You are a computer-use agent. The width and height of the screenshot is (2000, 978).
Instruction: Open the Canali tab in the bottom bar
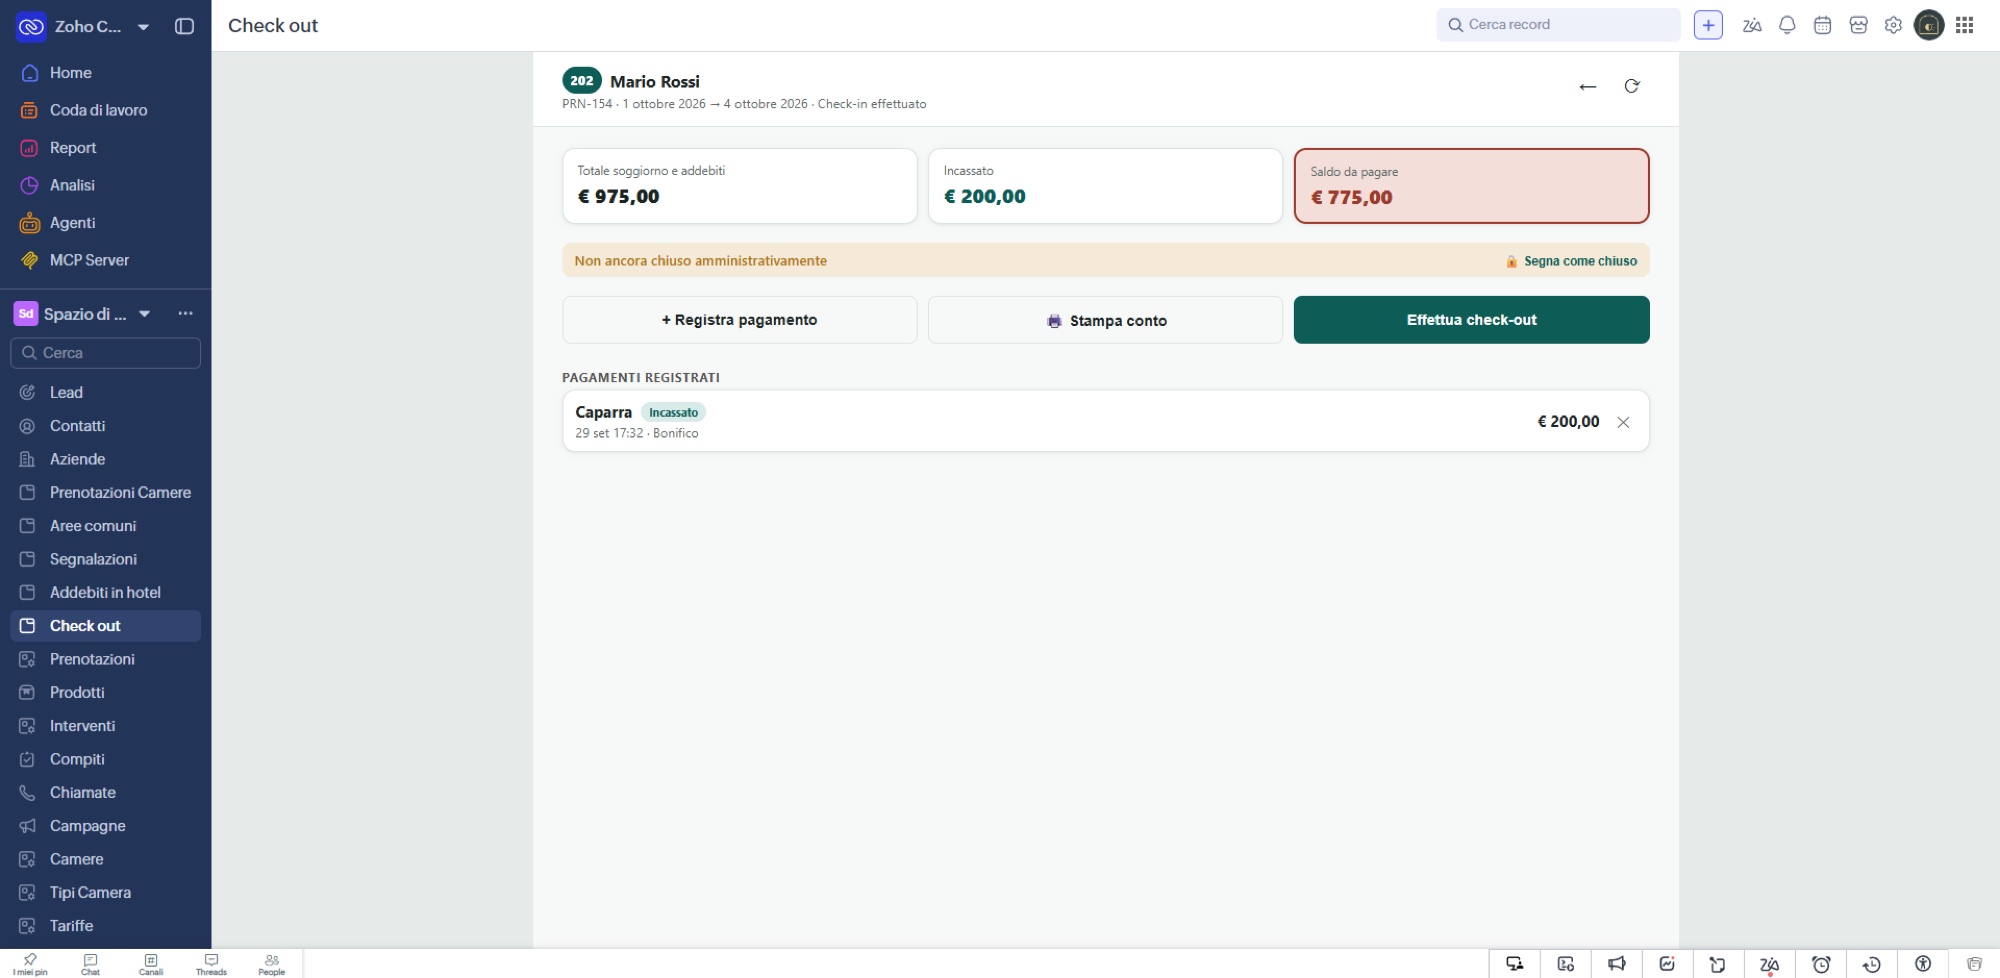(x=151, y=964)
